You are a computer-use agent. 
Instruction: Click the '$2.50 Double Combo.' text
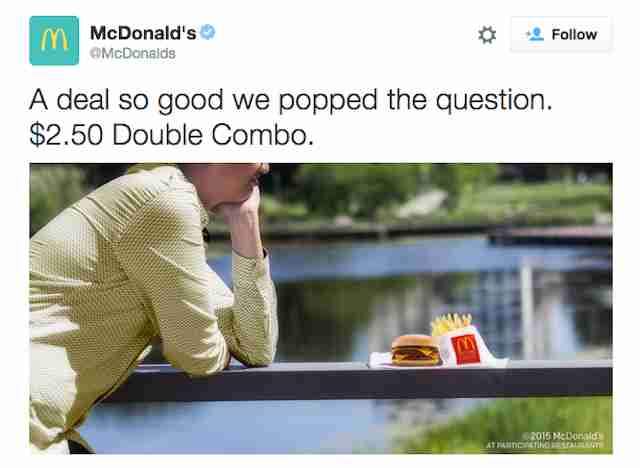point(171,135)
